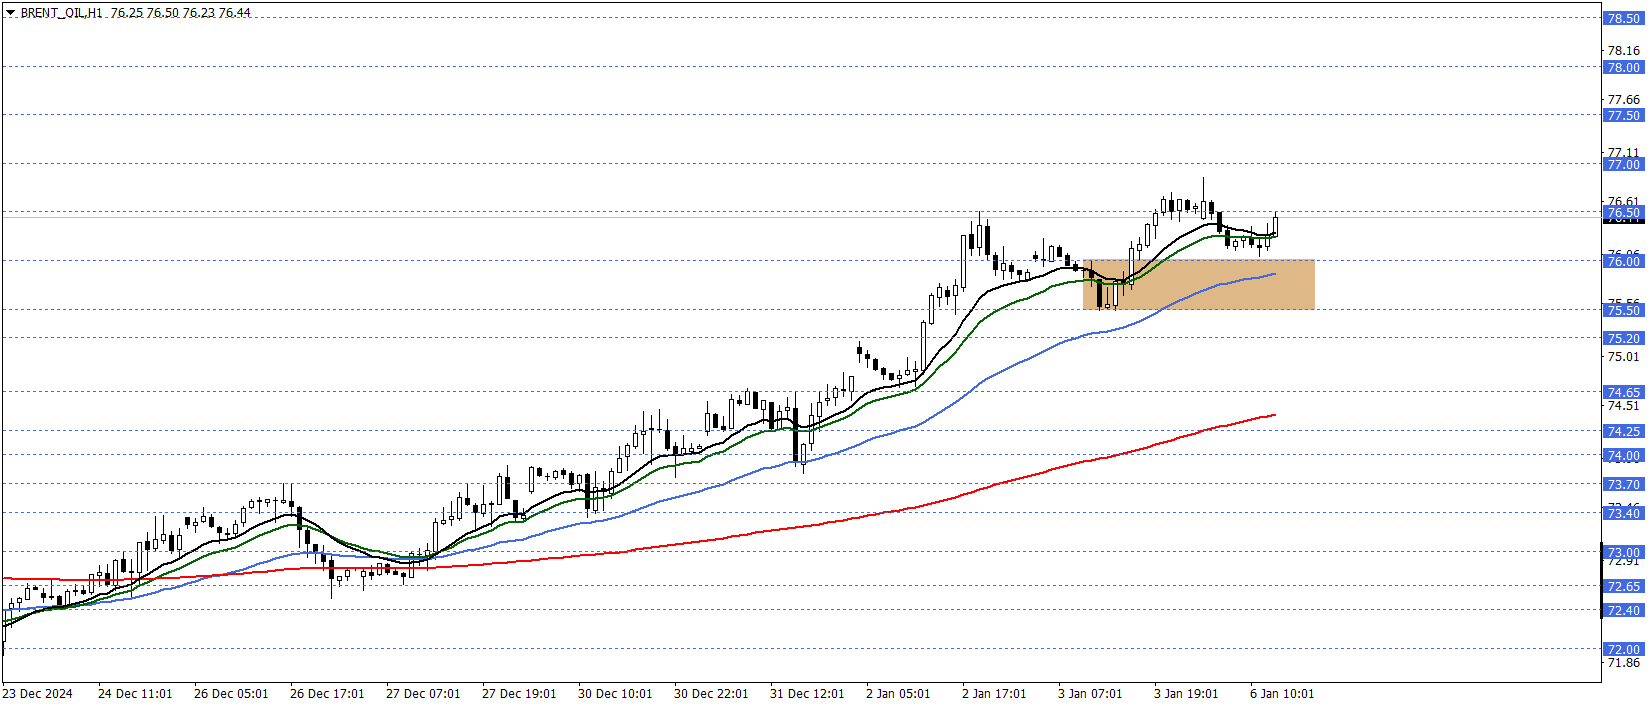Click the 24 Dec 11:01 time label
This screenshot has width=1651, height=706.
135,693
